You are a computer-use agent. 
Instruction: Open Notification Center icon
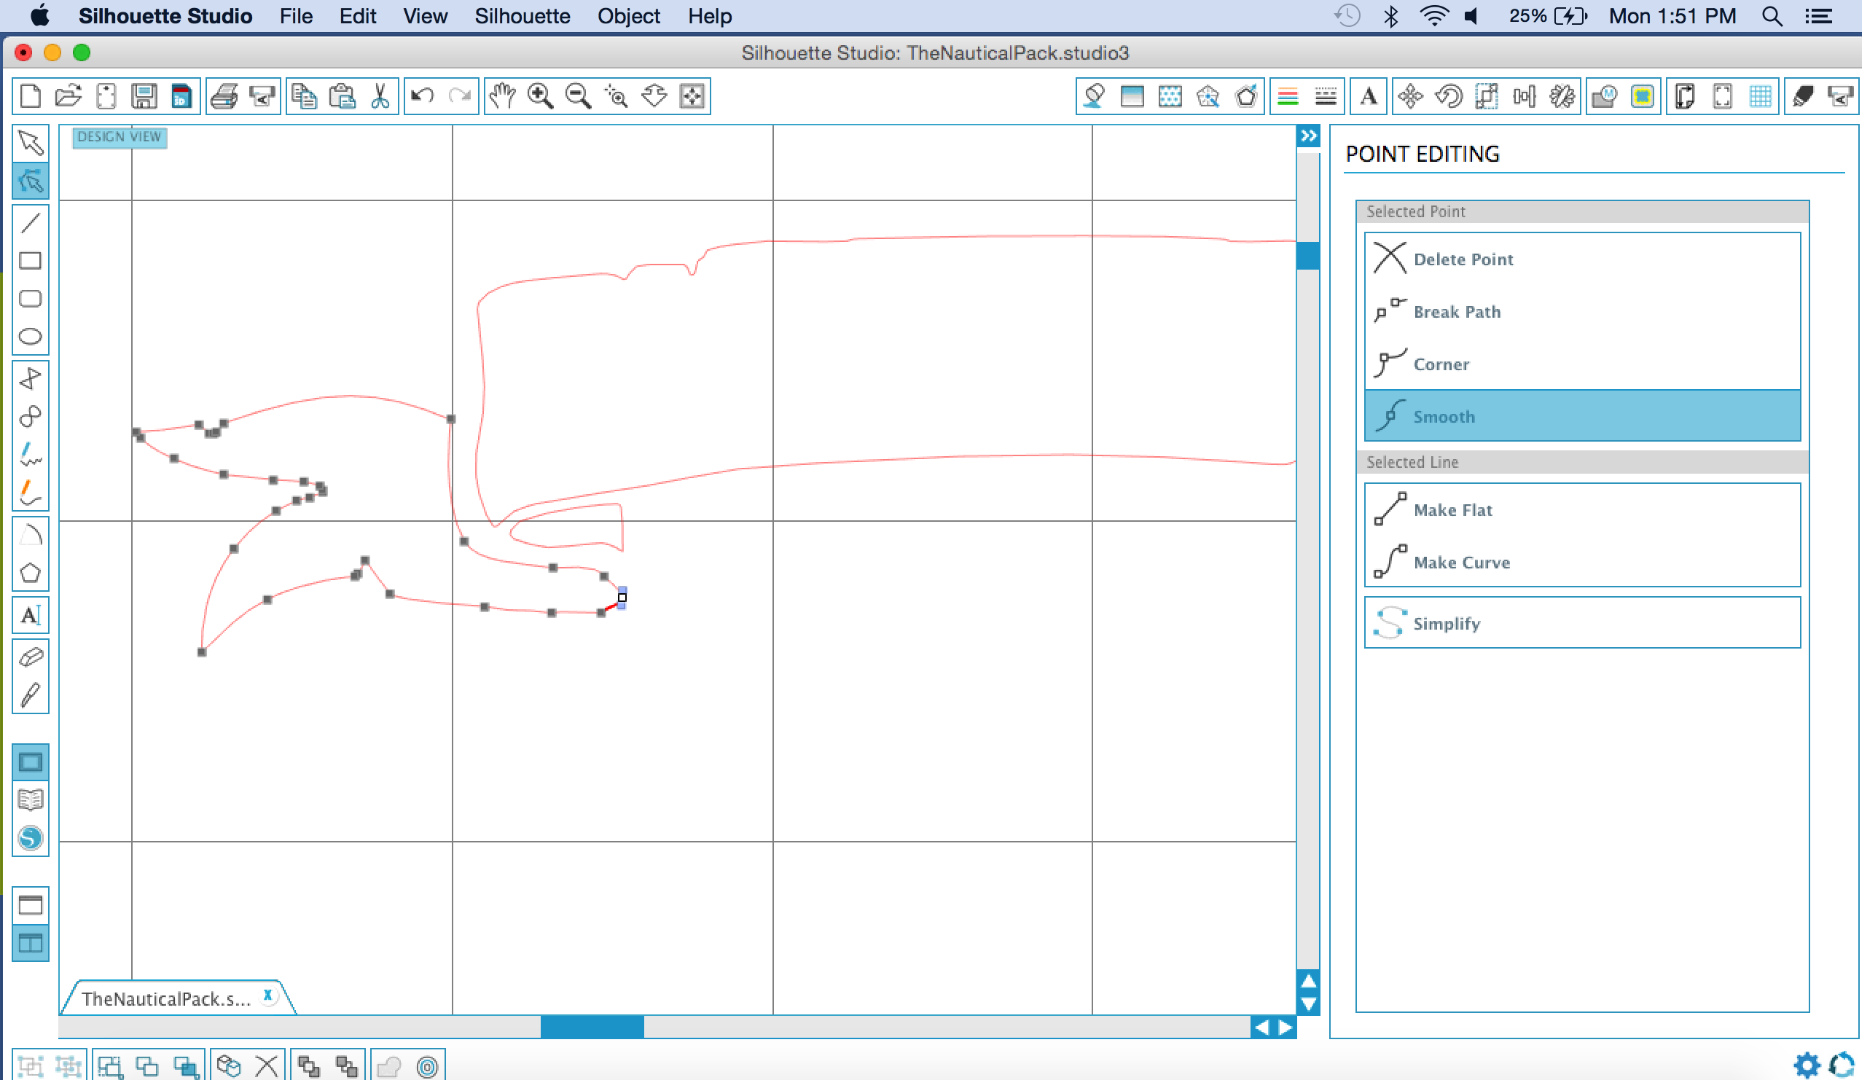[x=1818, y=16]
